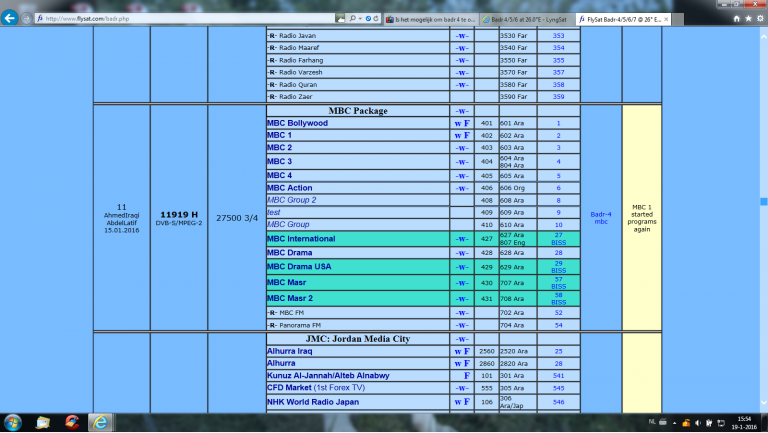768x433 pixels.
Task: Open MBC Bollywood channel link
Action: pos(297,123)
